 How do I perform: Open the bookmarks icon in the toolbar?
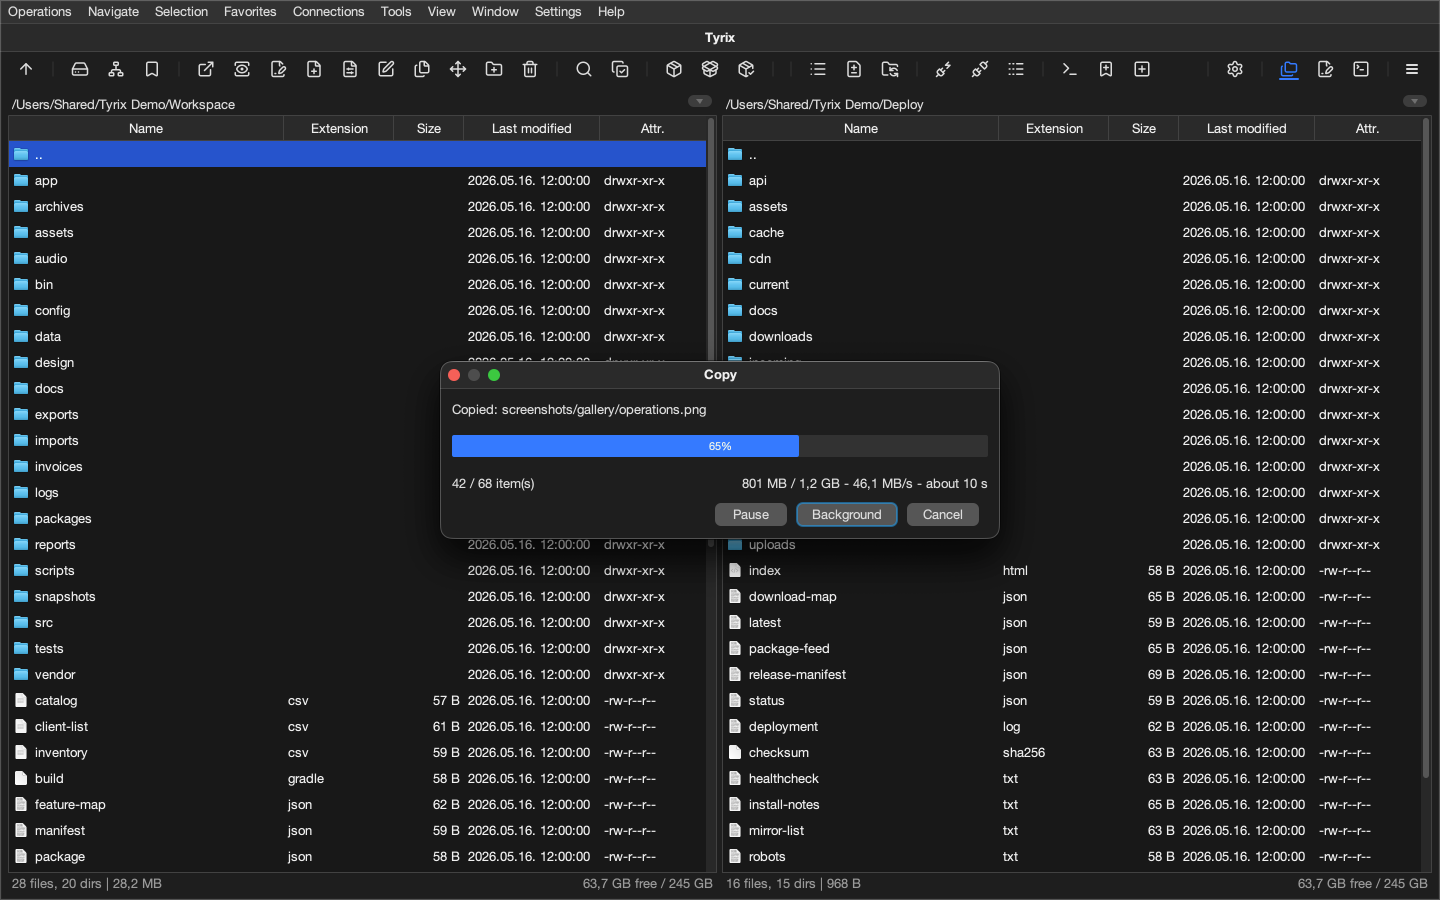coord(152,69)
